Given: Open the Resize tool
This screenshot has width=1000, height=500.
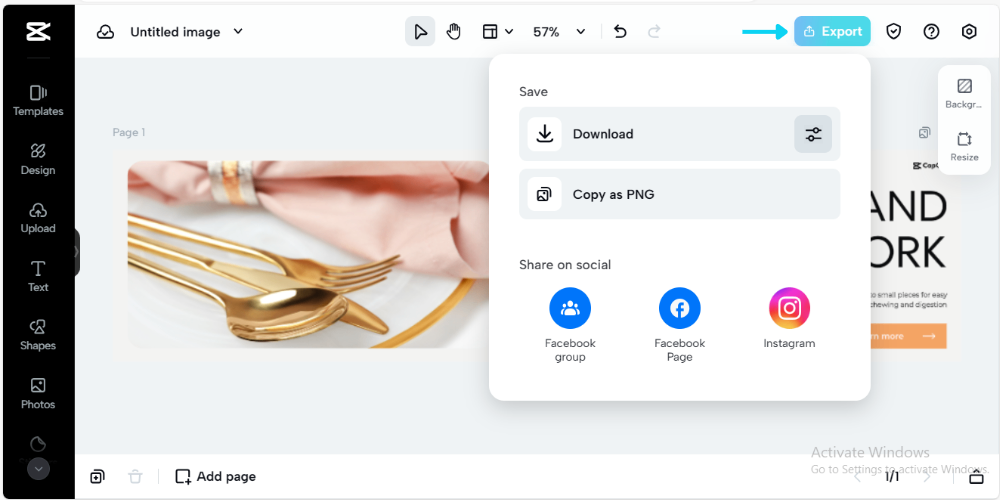Looking at the screenshot, I should pos(964,146).
